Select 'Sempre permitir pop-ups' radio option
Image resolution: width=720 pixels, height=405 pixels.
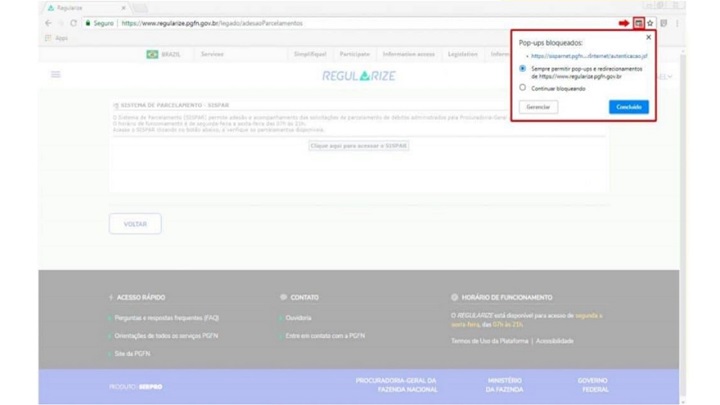pyautogui.click(x=522, y=69)
